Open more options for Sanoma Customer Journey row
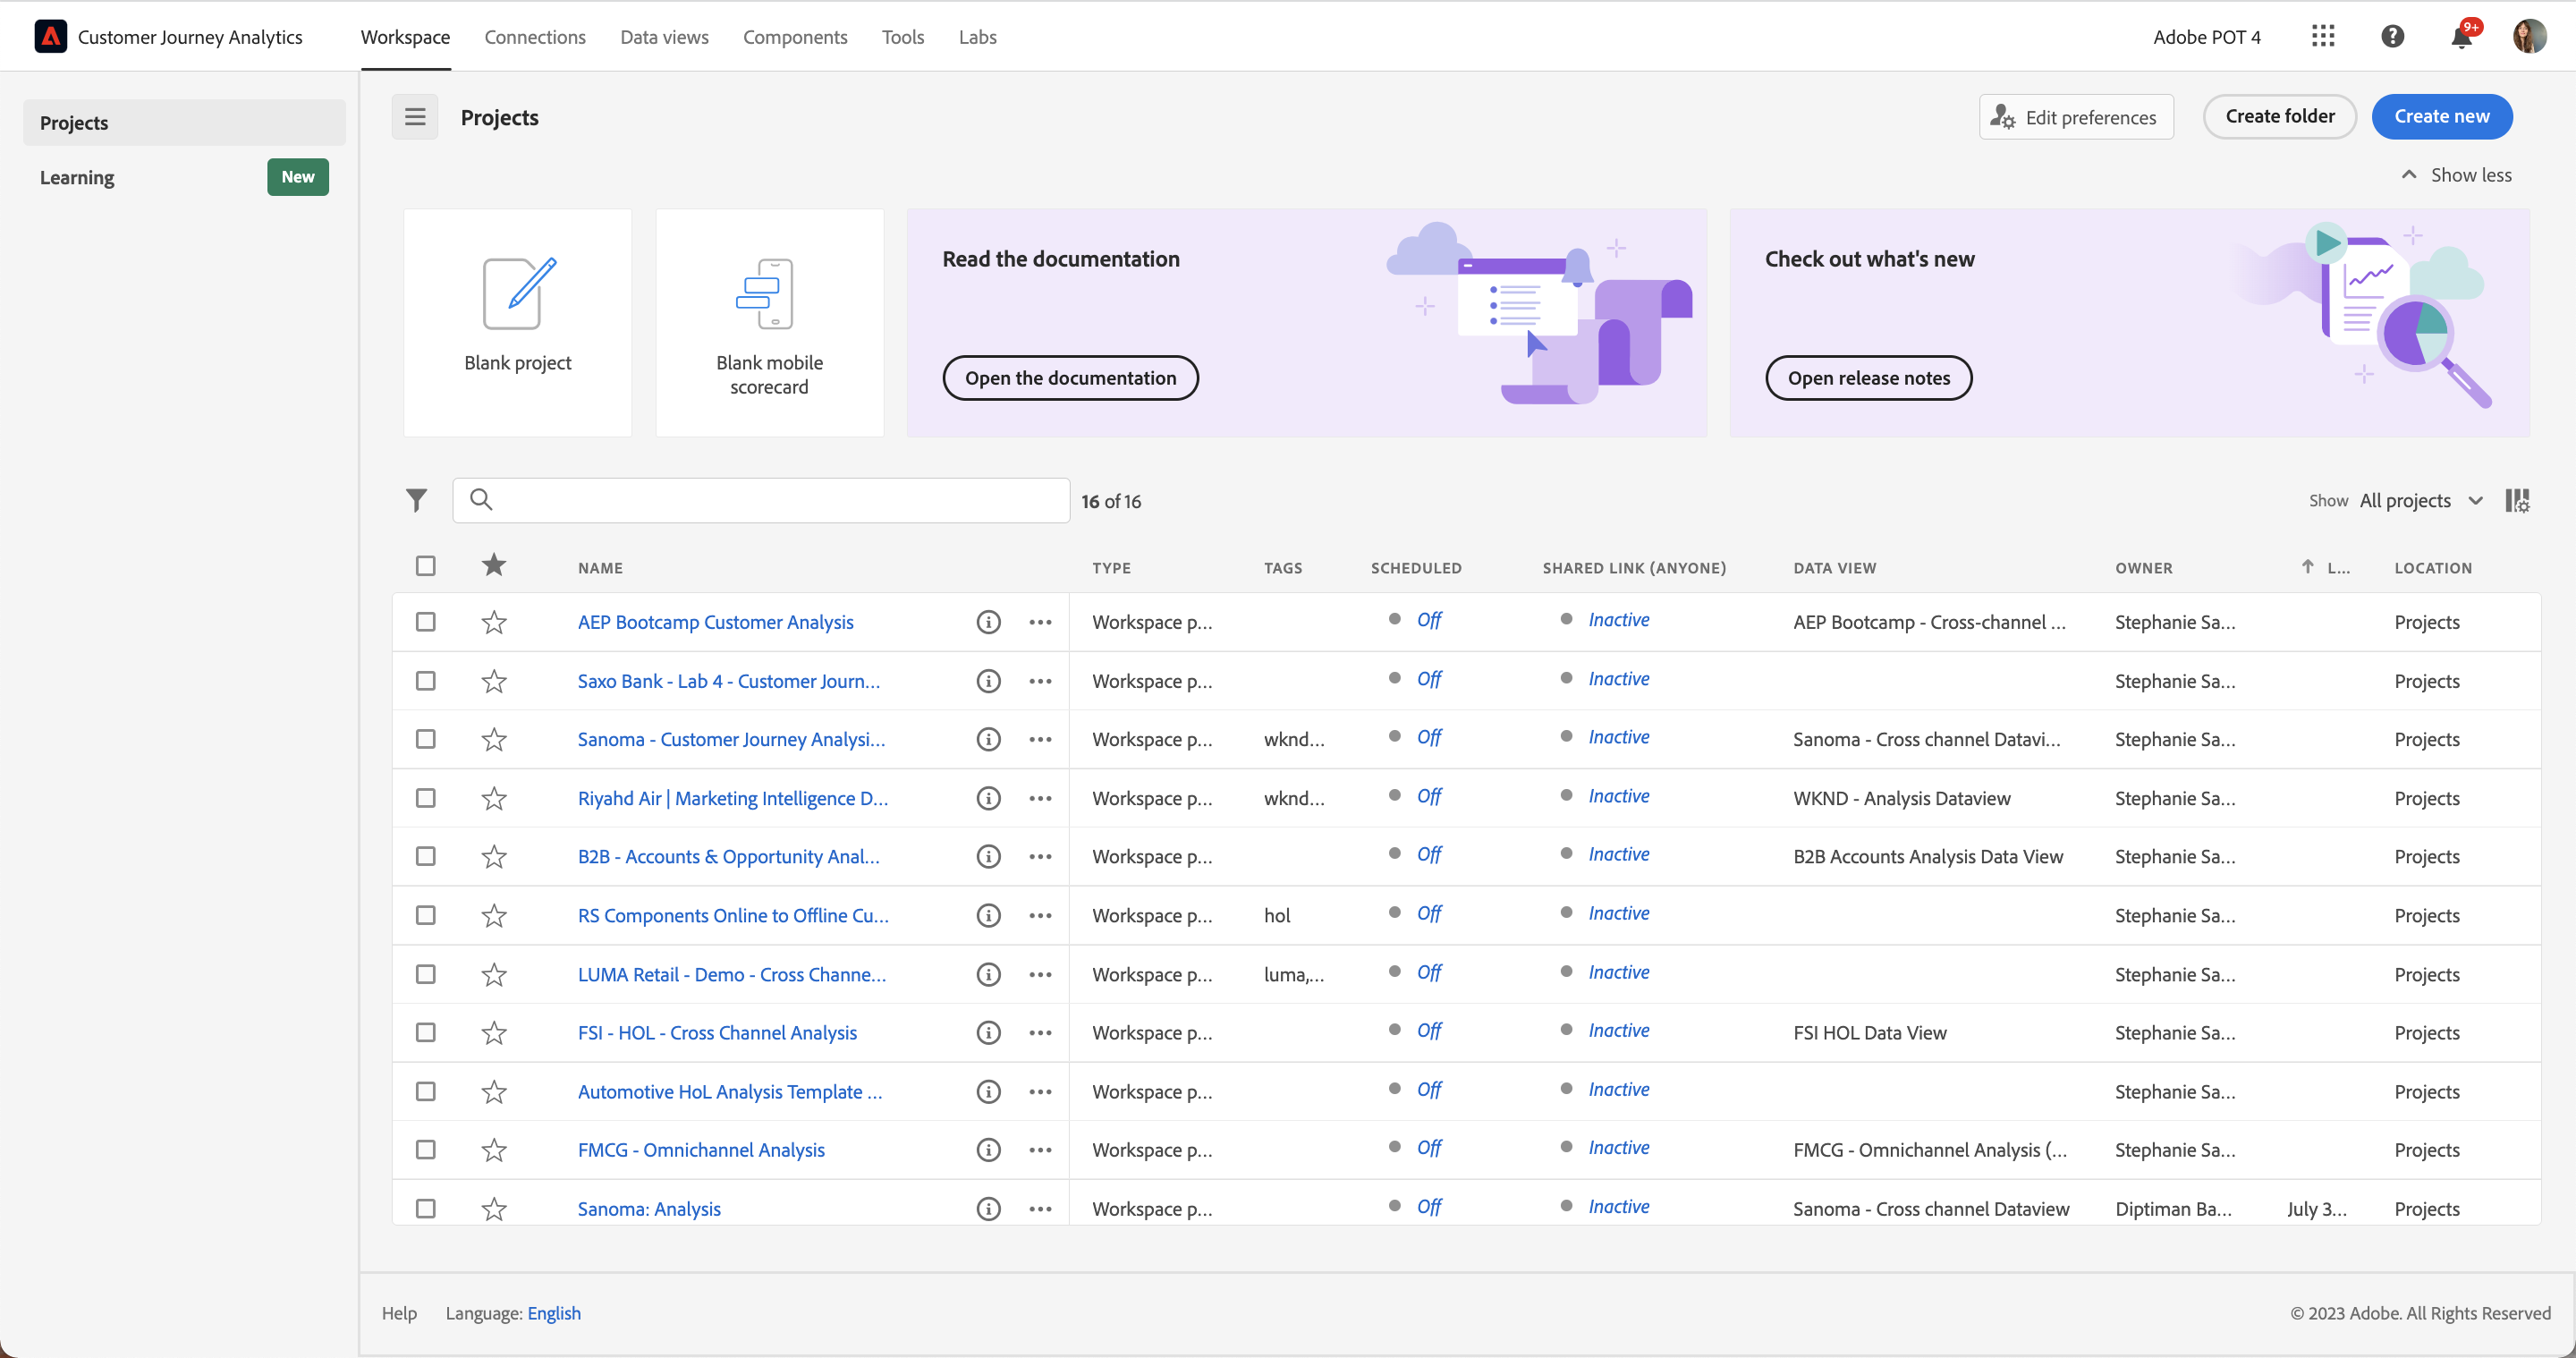The image size is (2576, 1358). pos(1040,739)
